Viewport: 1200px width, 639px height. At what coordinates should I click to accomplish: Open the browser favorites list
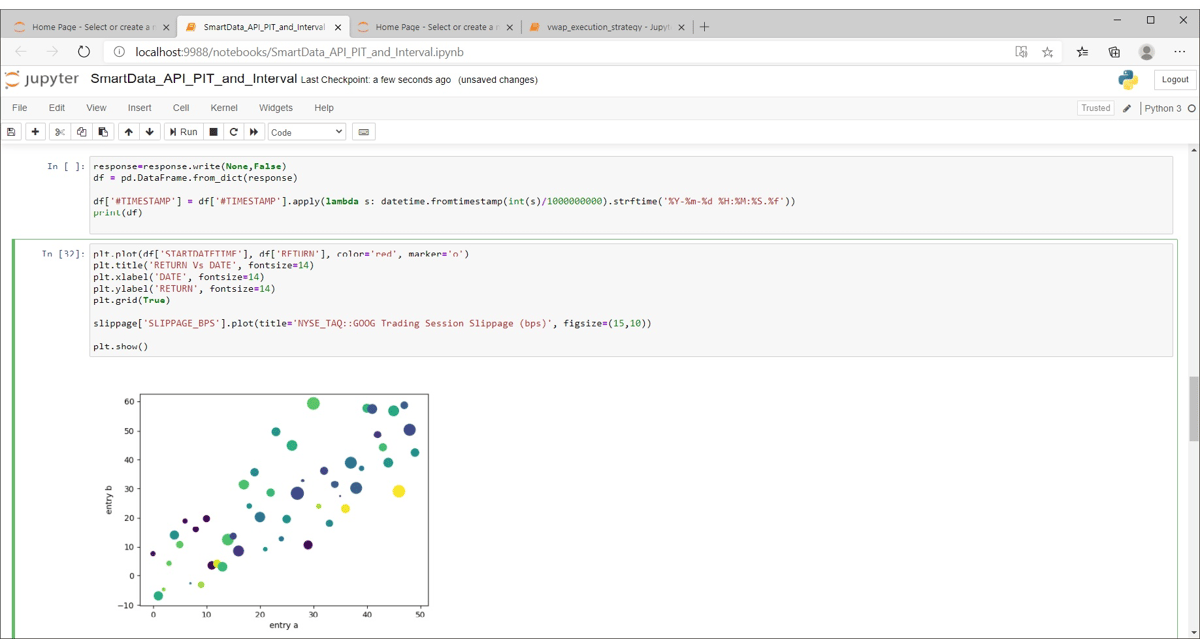[1082, 52]
